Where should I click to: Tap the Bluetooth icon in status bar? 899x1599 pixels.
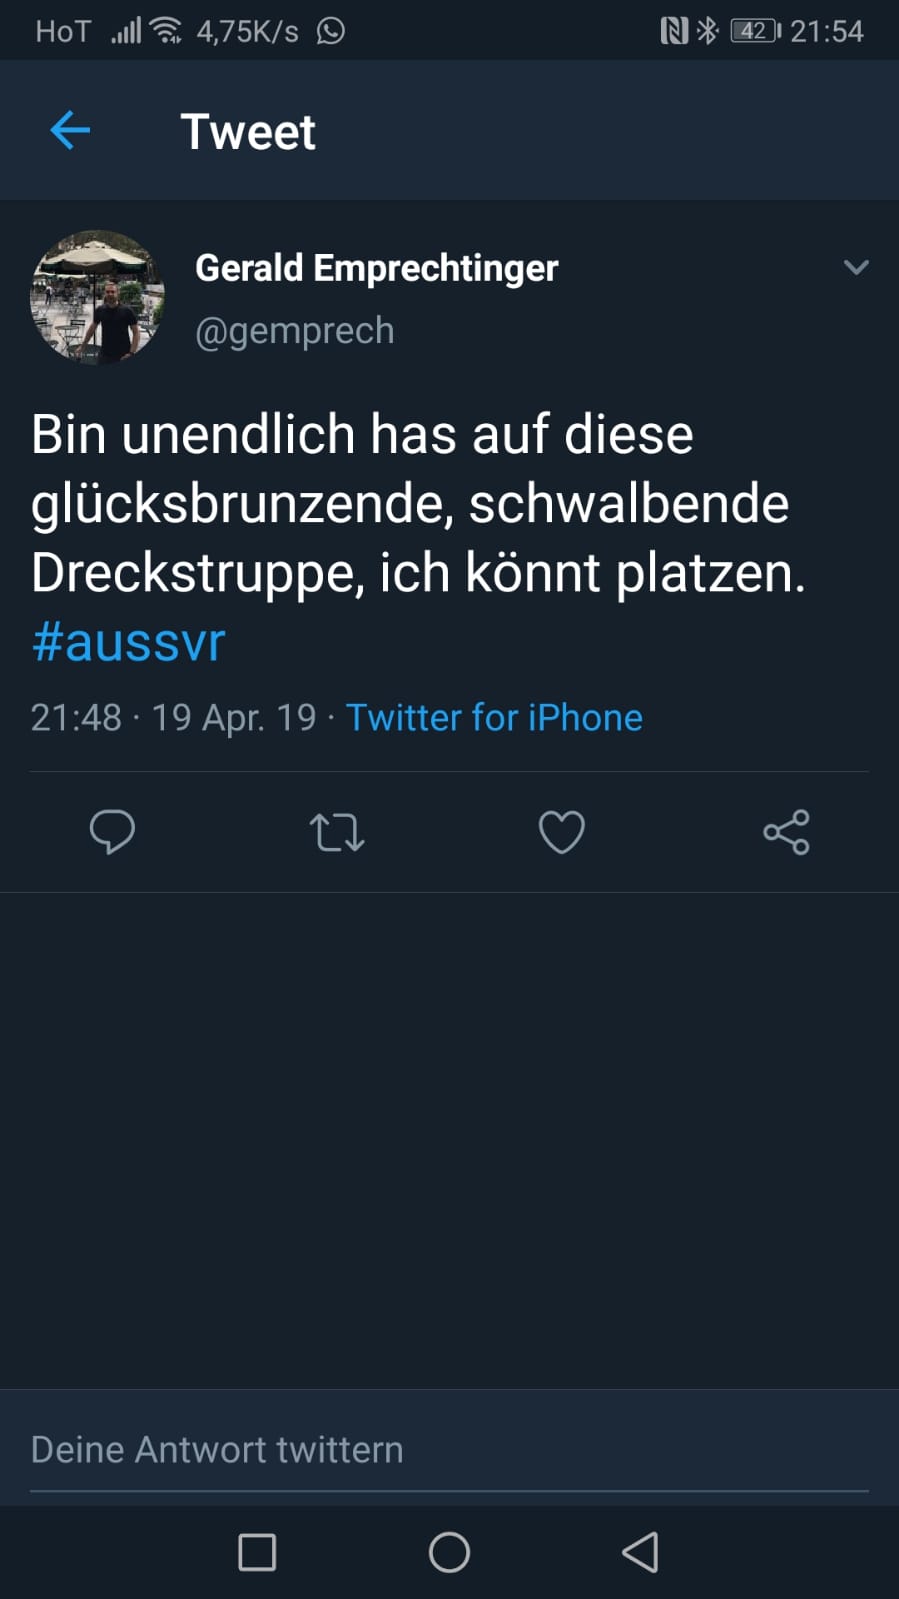[708, 31]
